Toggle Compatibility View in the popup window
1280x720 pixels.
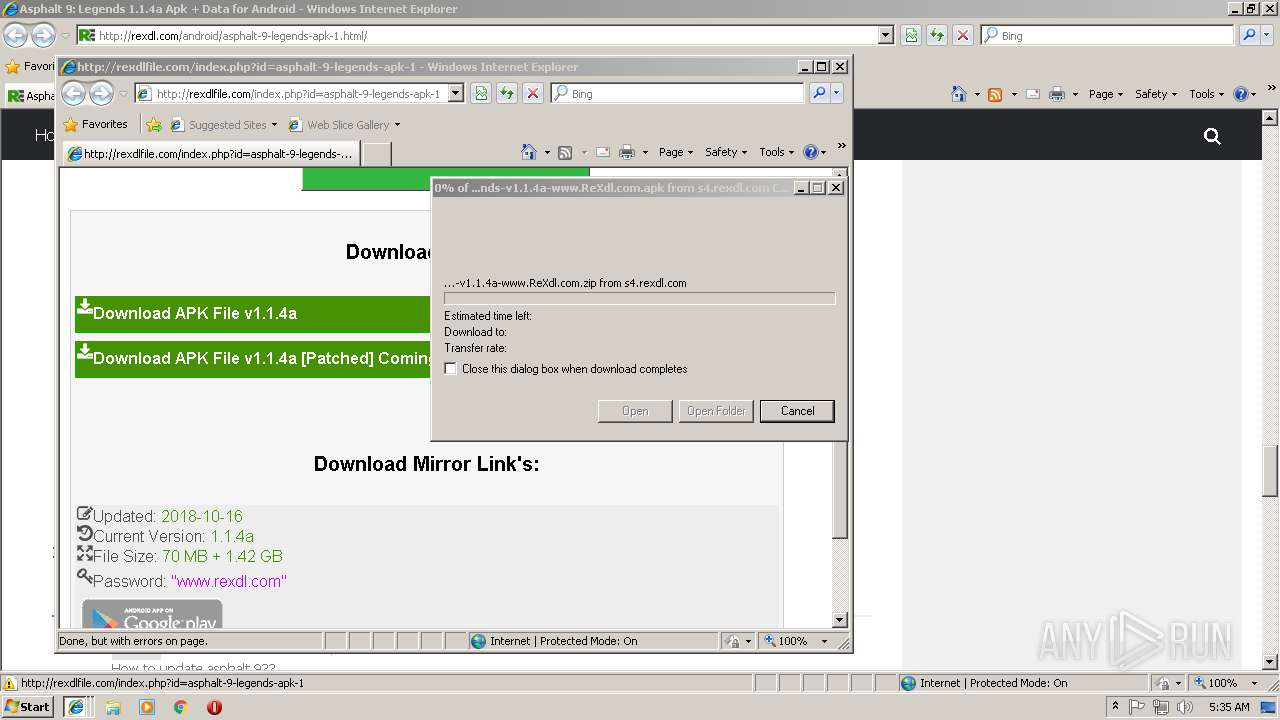click(x=481, y=93)
